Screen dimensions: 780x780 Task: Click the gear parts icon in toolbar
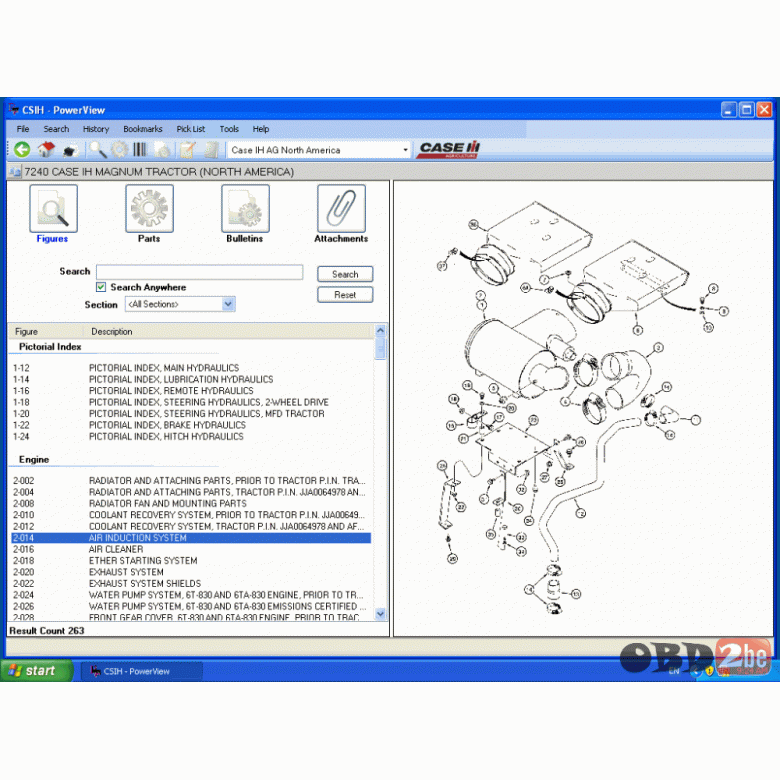click(x=119, y=149)
